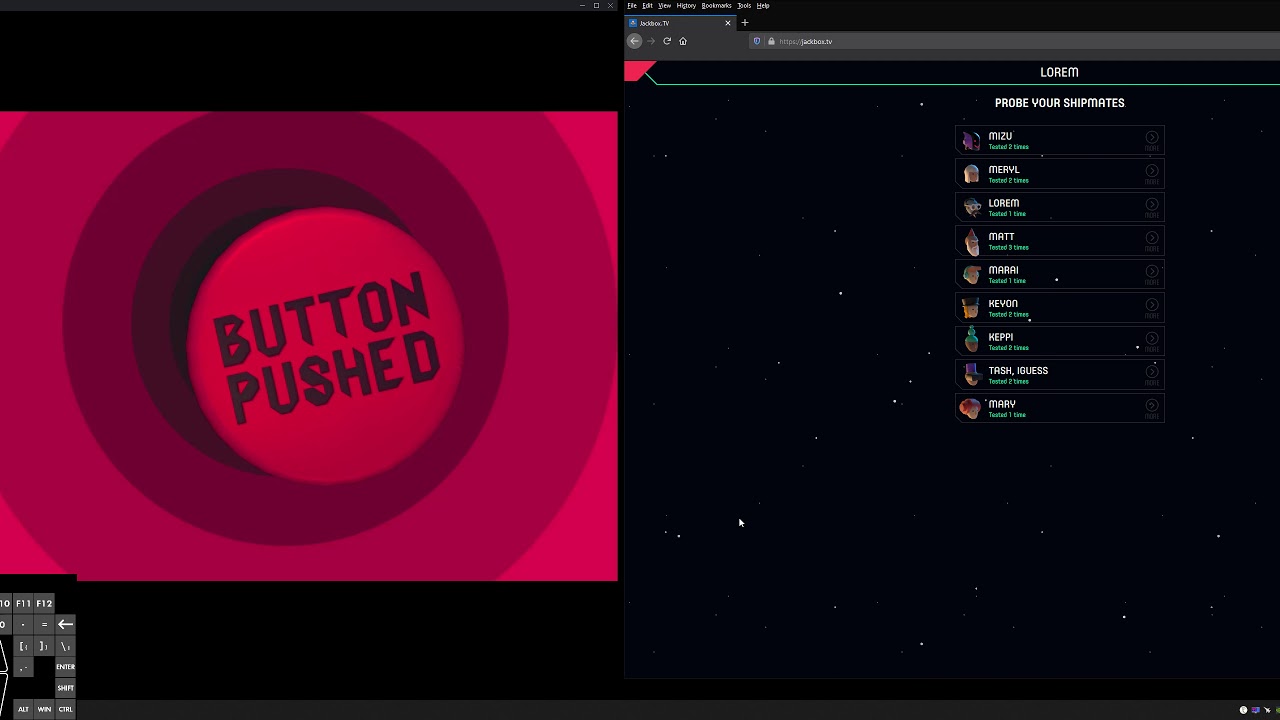The width and height of the screenshot is (1280, 720).
Task: Click the F12 key overlay
Action: tap(44, 604)
